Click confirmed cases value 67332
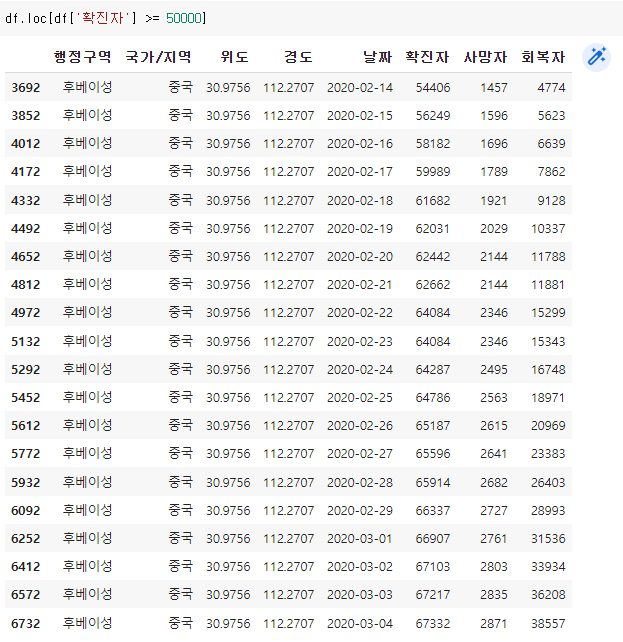 (x=433, y=624)
